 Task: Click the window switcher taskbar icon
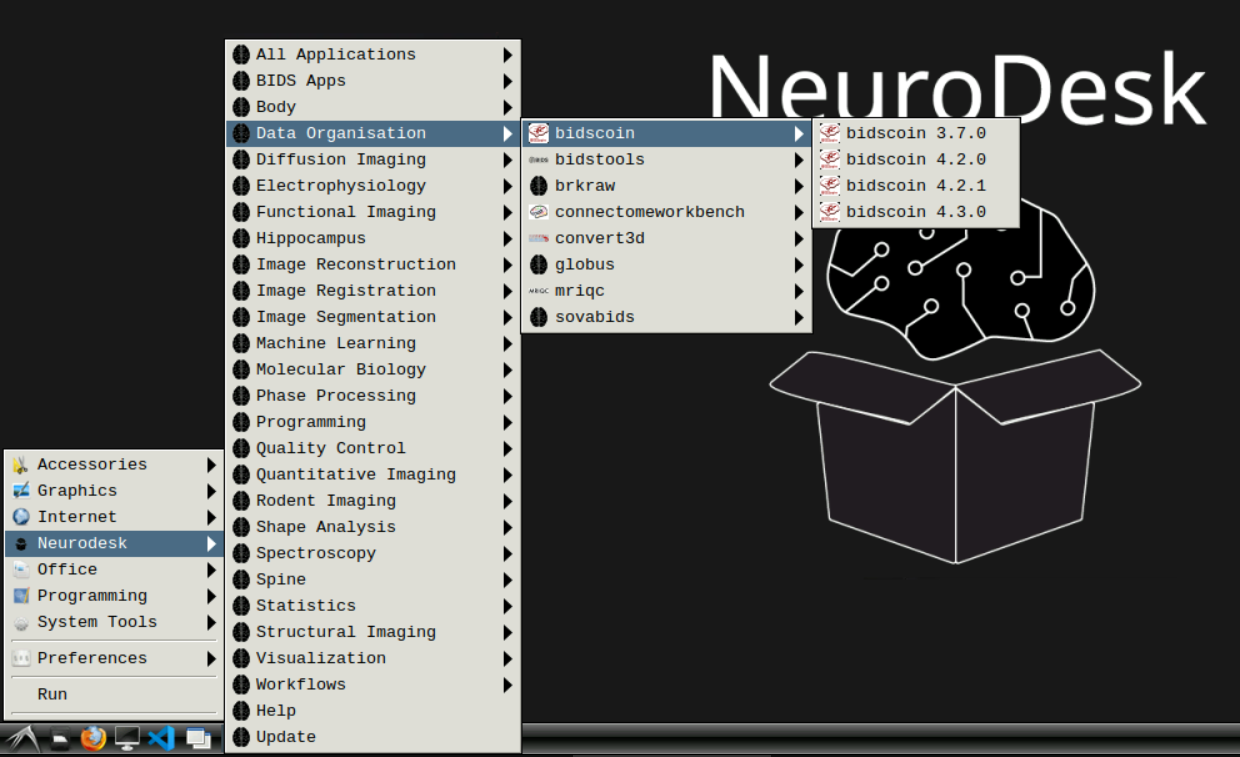pos(198,740)
